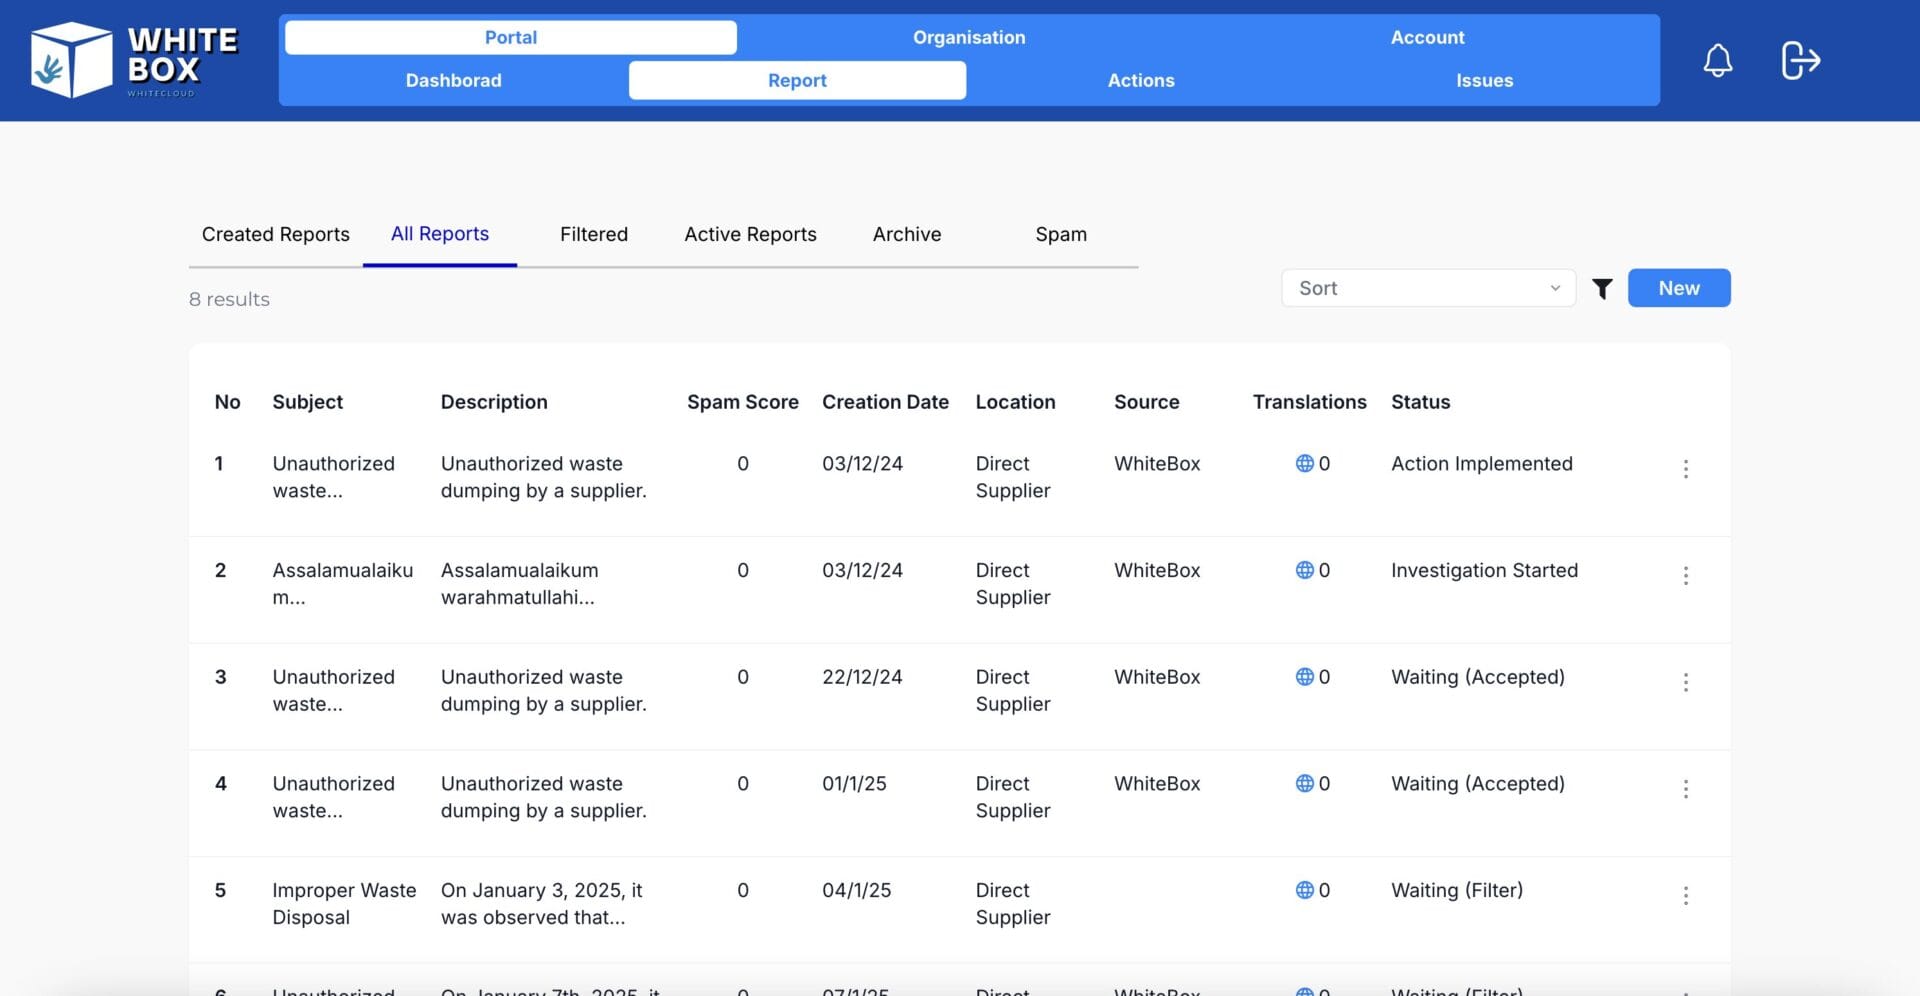The width and height of the screenshot is (1920, 996).
Task: Open row 5 more options menu
Action: 1685,896
